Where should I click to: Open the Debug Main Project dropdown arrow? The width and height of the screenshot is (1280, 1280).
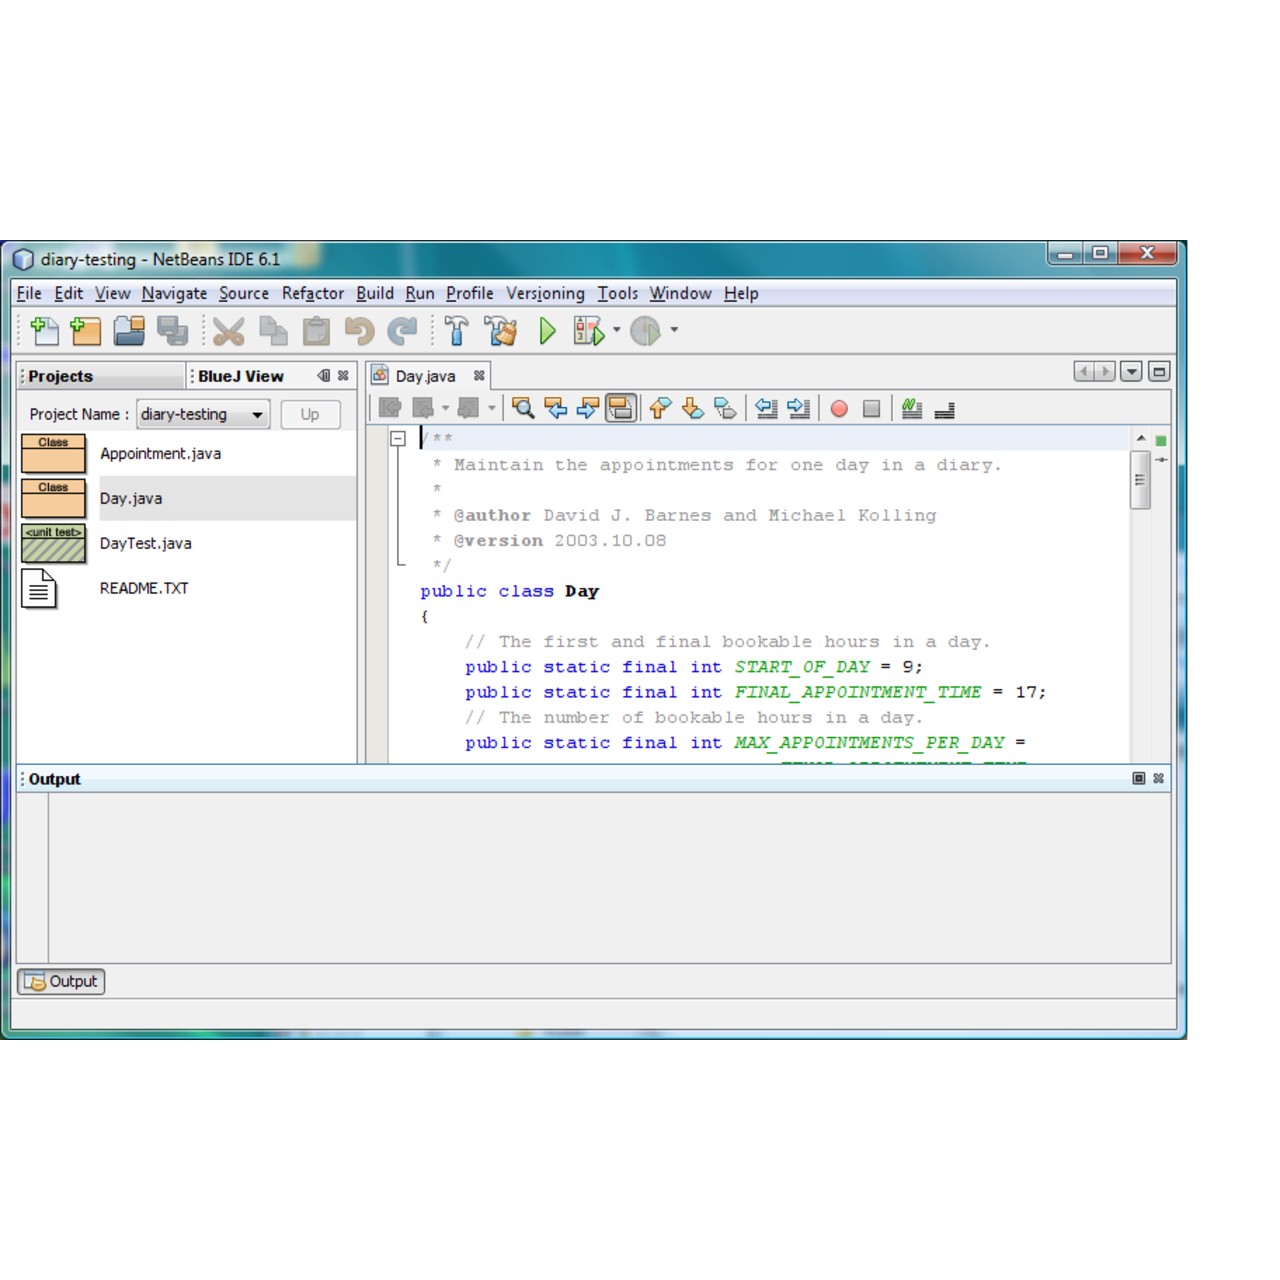(x=616, y=330)
